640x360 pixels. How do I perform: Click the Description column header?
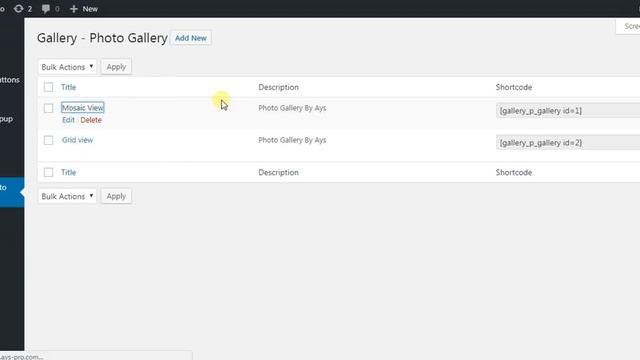point(278,87)
